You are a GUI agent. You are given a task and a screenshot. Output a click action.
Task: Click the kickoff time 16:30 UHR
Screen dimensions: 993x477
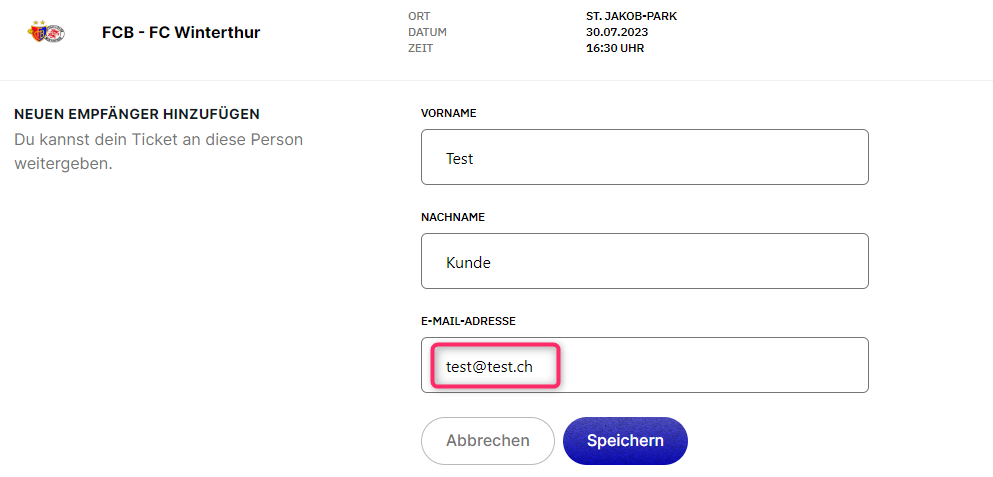pos(615,48)
